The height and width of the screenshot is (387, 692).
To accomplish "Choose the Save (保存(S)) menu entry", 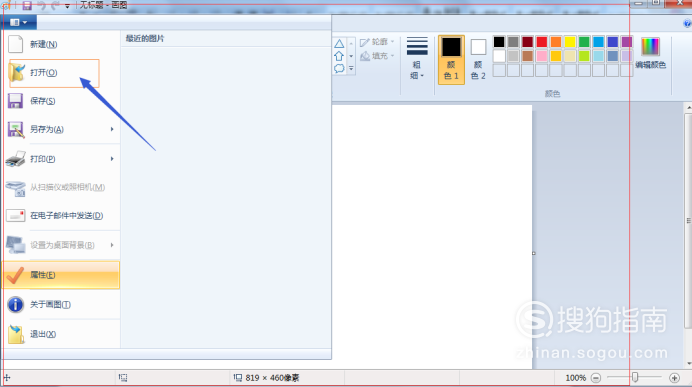I will (61, 101).
